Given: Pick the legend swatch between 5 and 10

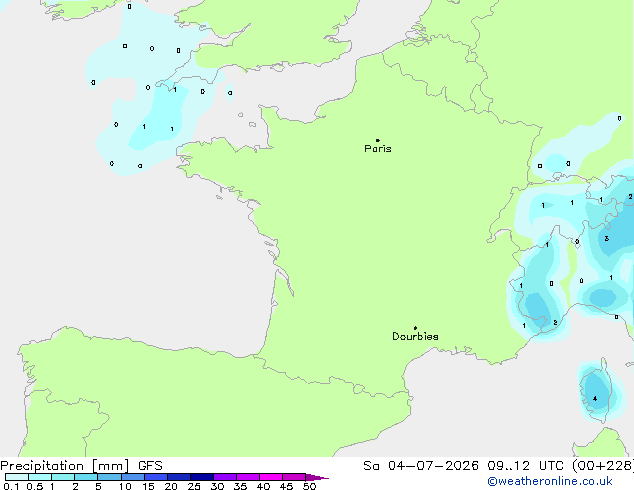Looking at the screenshot, I should click(x=110, y=477).
